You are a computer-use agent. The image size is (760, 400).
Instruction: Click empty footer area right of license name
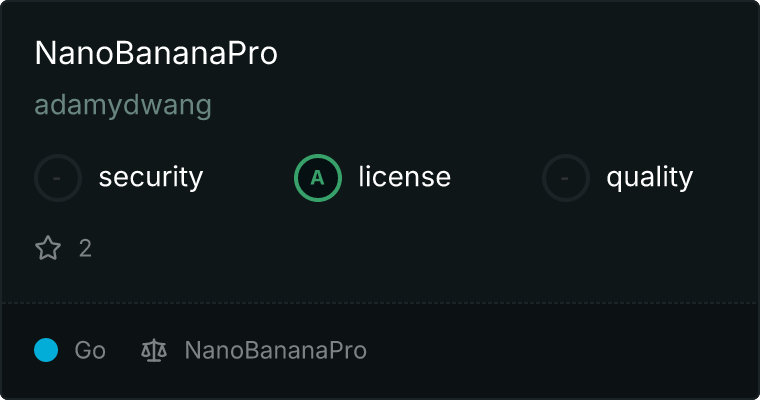point(560,350)
